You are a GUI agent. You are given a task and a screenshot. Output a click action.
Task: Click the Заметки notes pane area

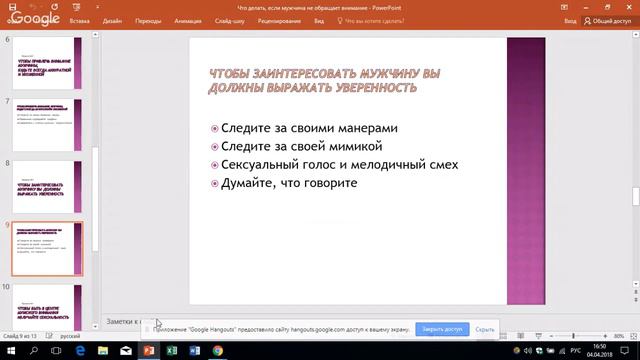tap(122, 322)
